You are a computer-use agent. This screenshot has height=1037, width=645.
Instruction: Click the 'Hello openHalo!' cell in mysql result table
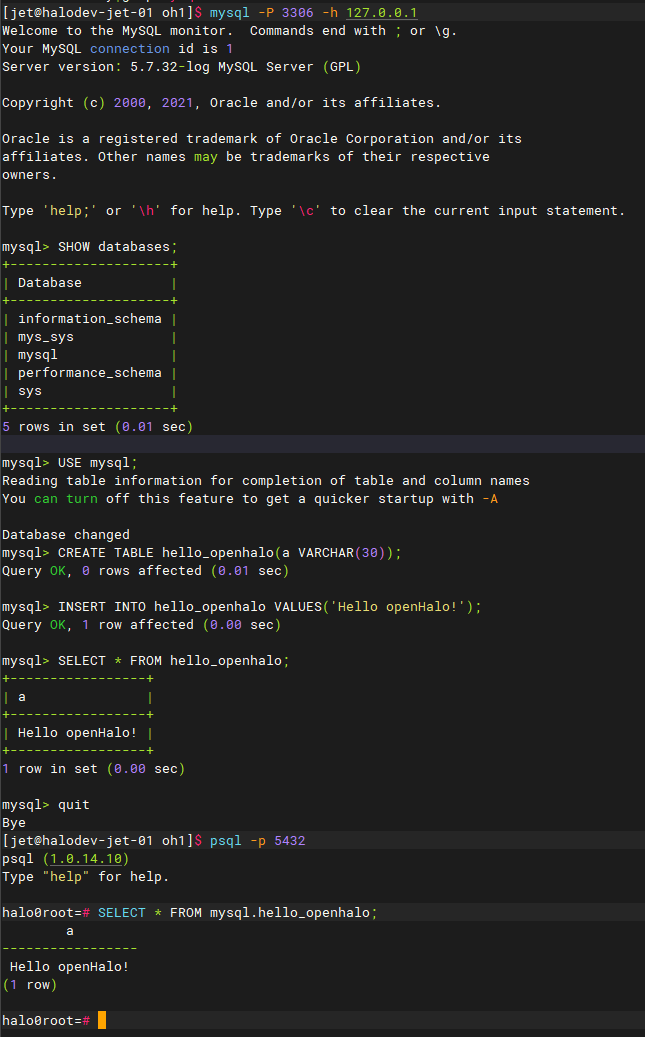(77, 733)
